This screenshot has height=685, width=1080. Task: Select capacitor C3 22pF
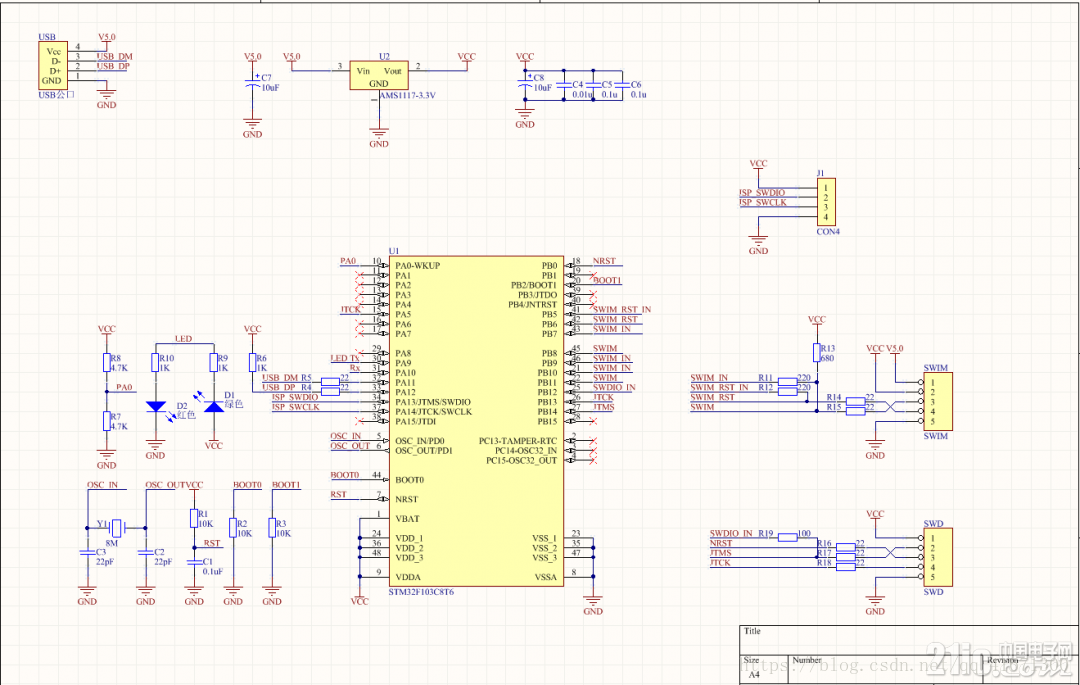coord(87,552)
